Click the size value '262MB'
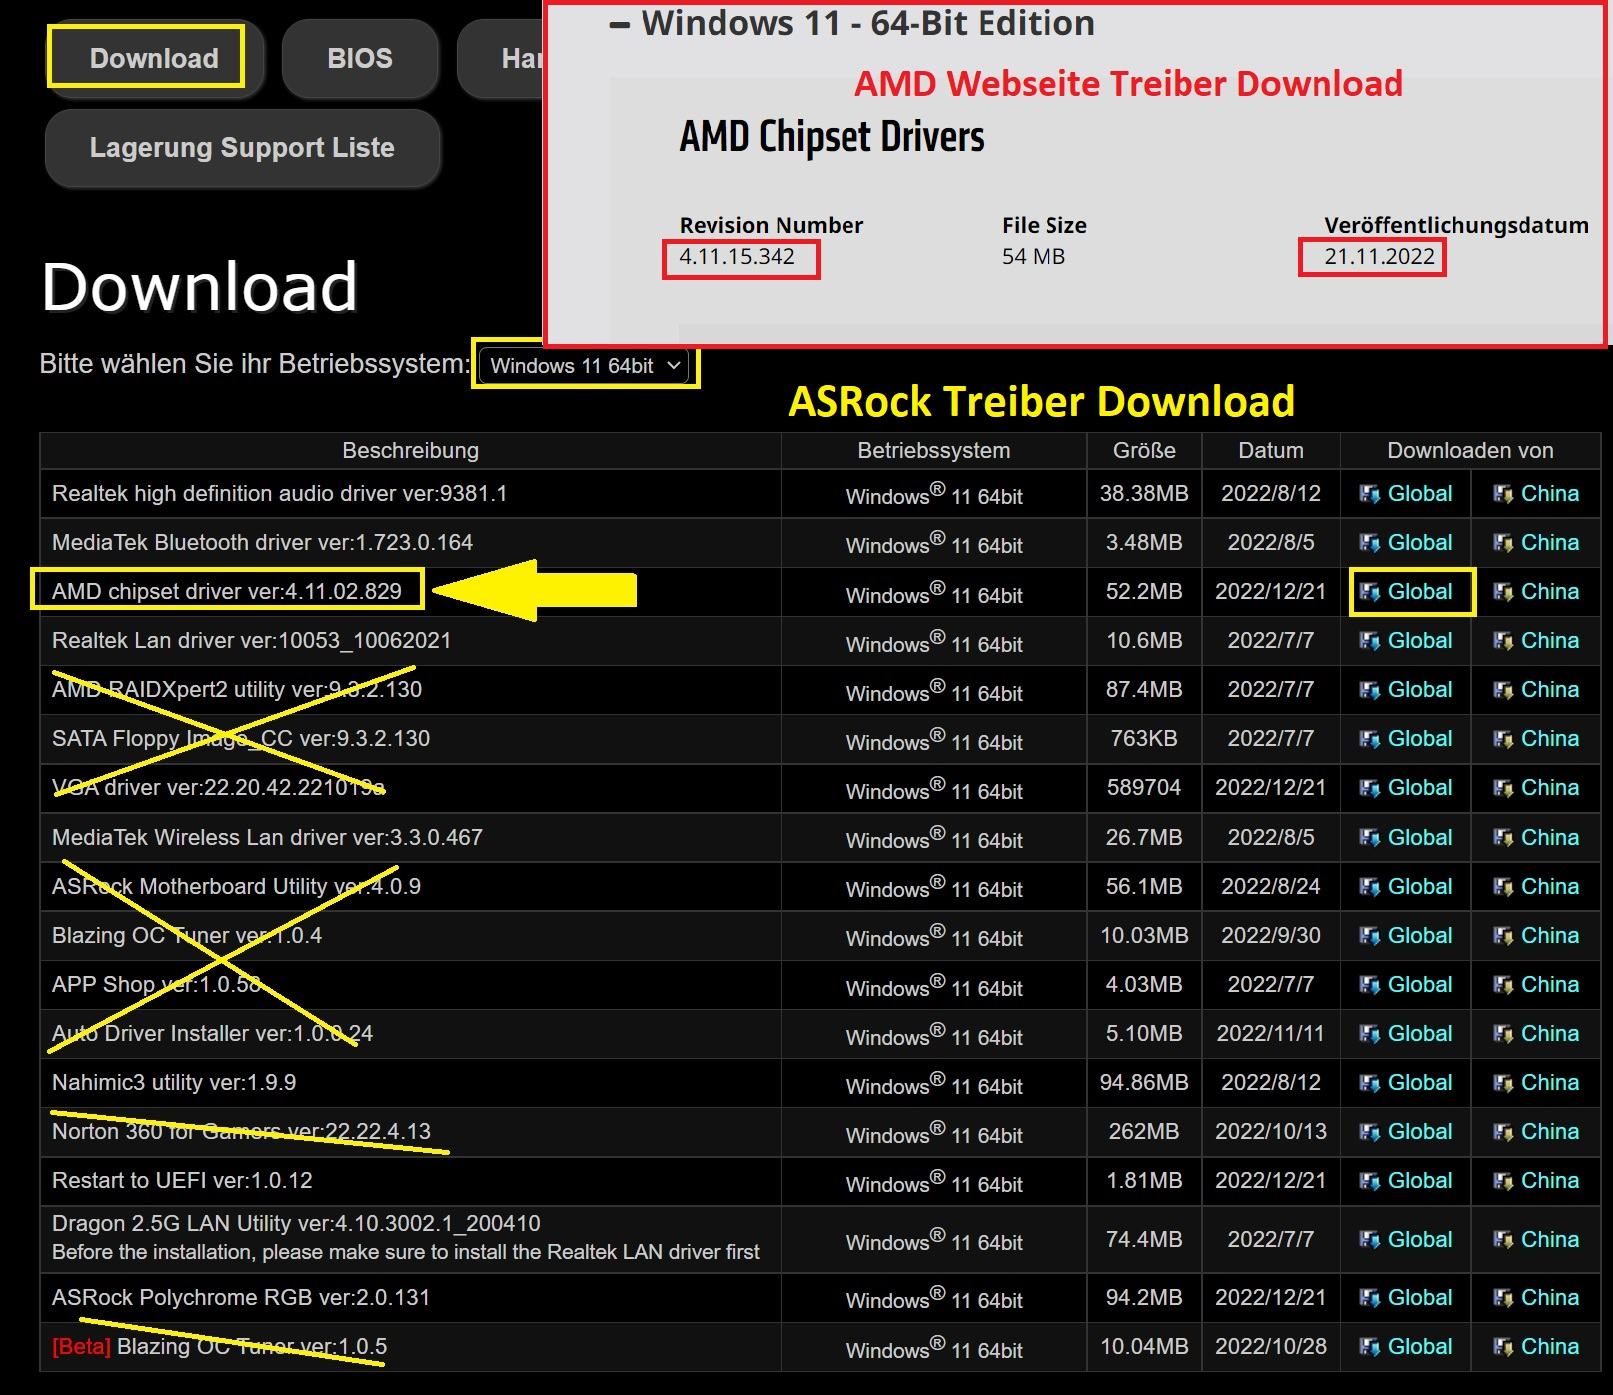This screenshot has width=1613, height=1395. [1144, 1132]
